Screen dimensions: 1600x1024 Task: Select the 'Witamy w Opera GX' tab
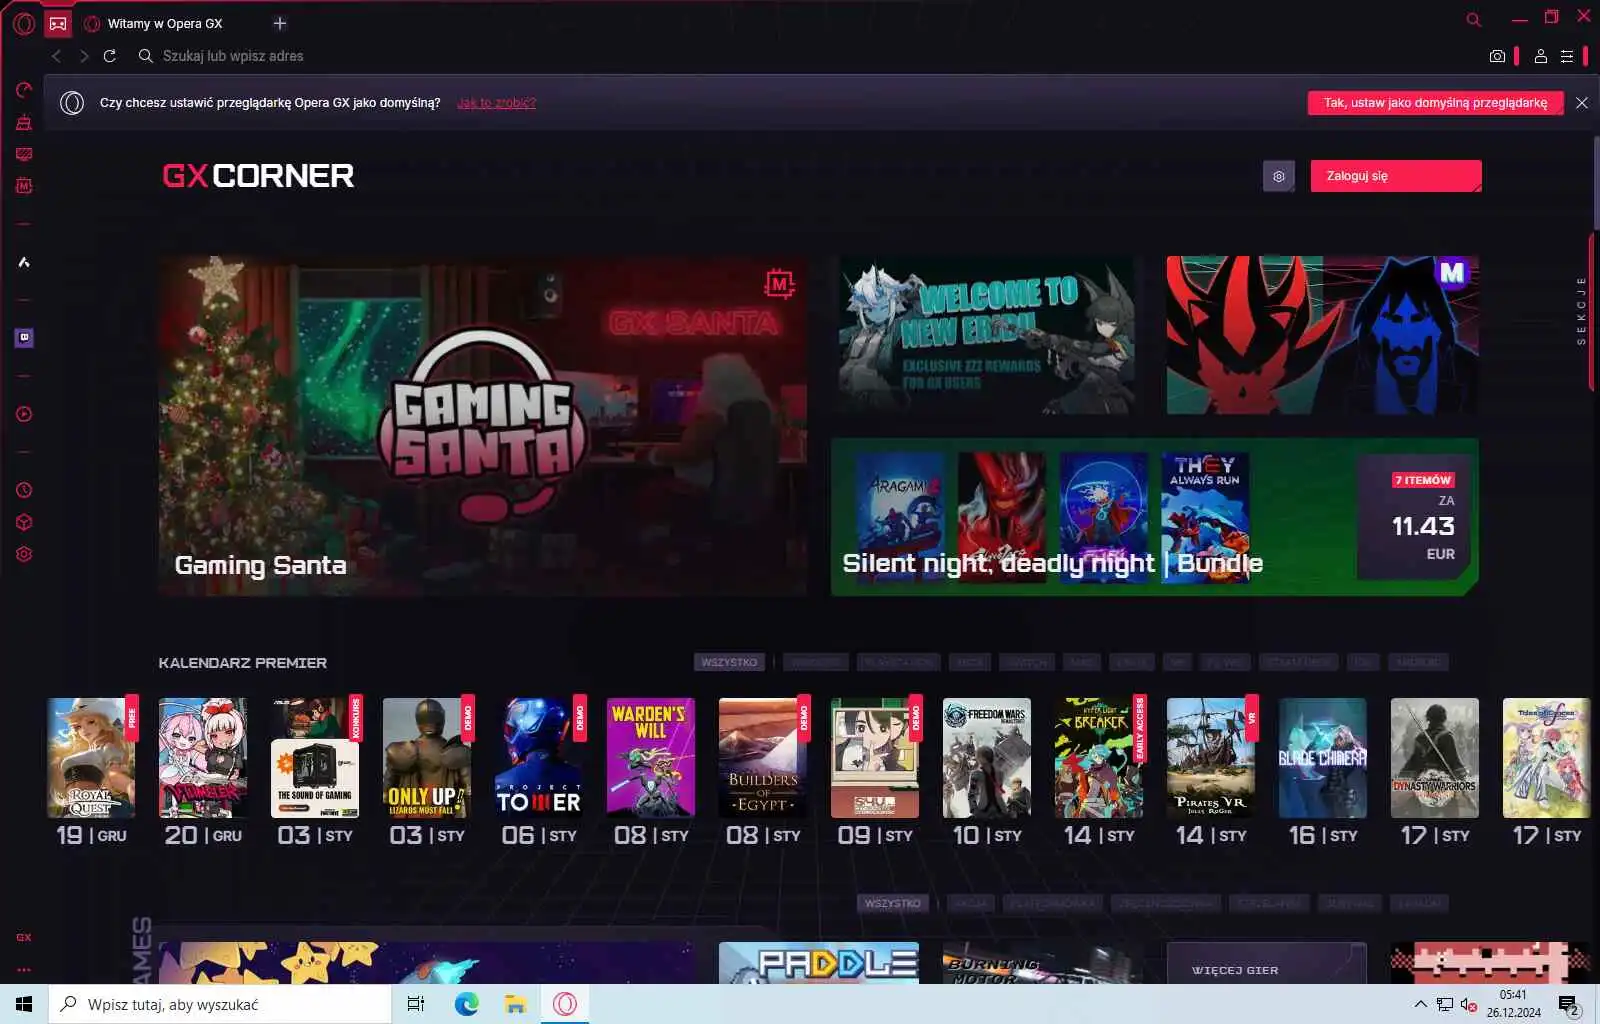[x=165, y=23]
